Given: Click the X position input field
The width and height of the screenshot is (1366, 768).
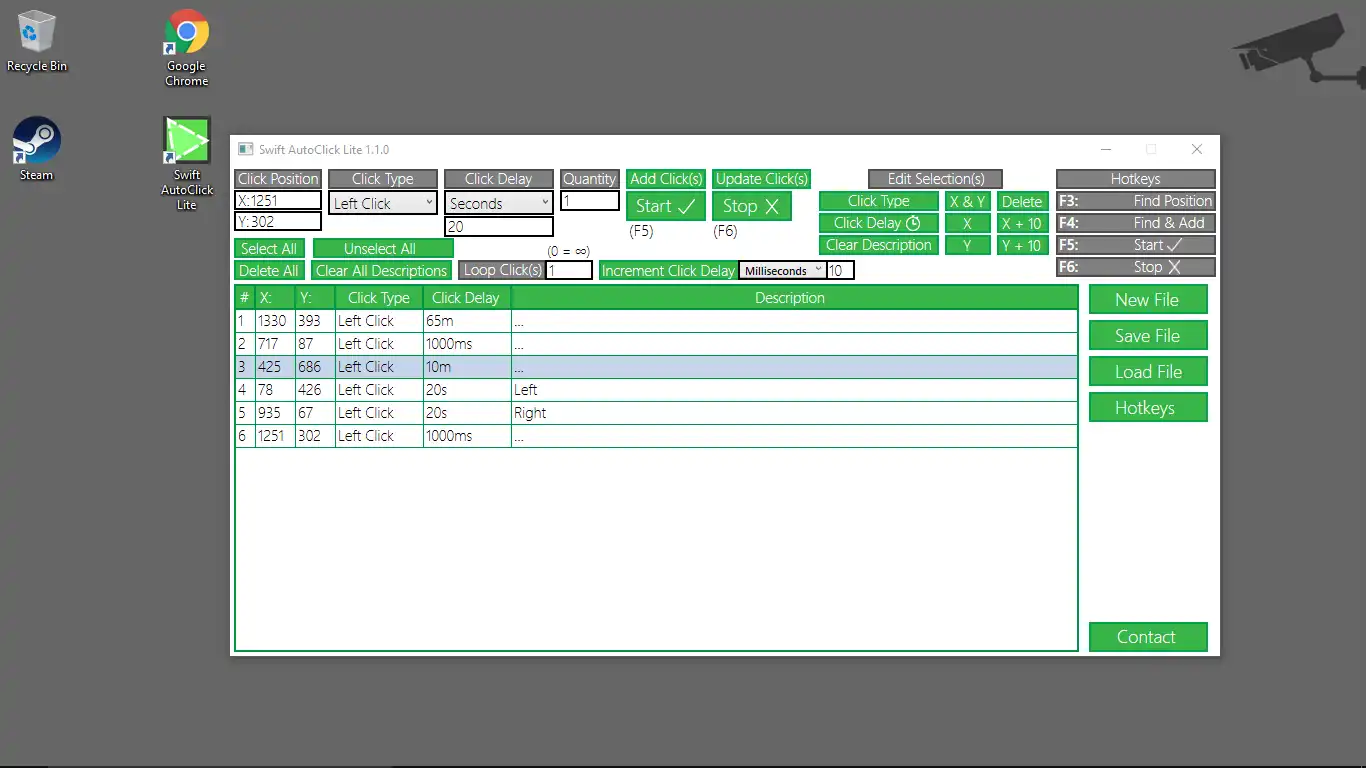Looking at the screenshot, I should (278, 200).
